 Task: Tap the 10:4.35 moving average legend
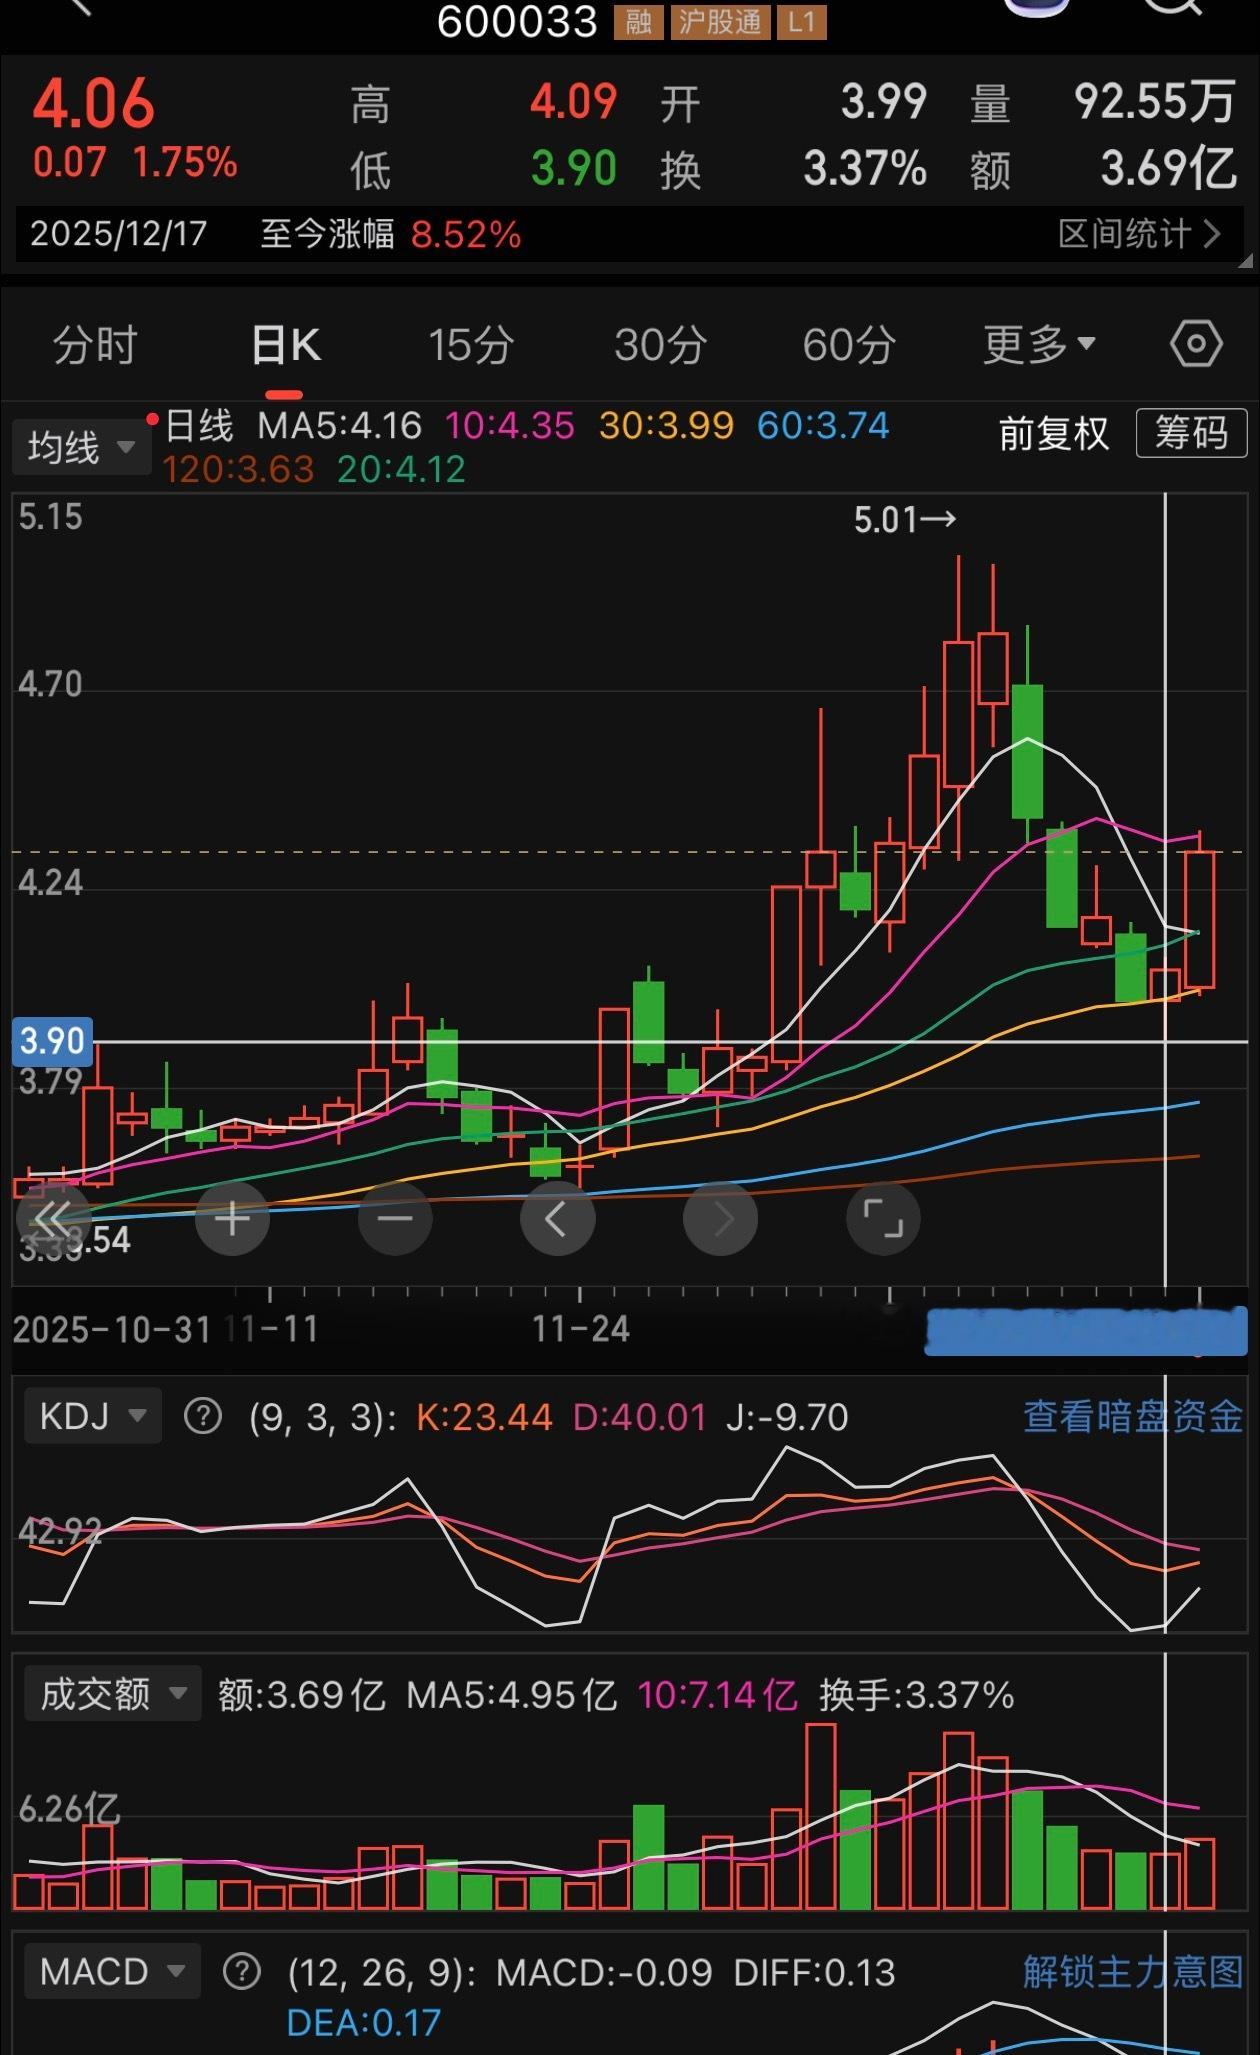pyautogui.click(x=510, y=426)
